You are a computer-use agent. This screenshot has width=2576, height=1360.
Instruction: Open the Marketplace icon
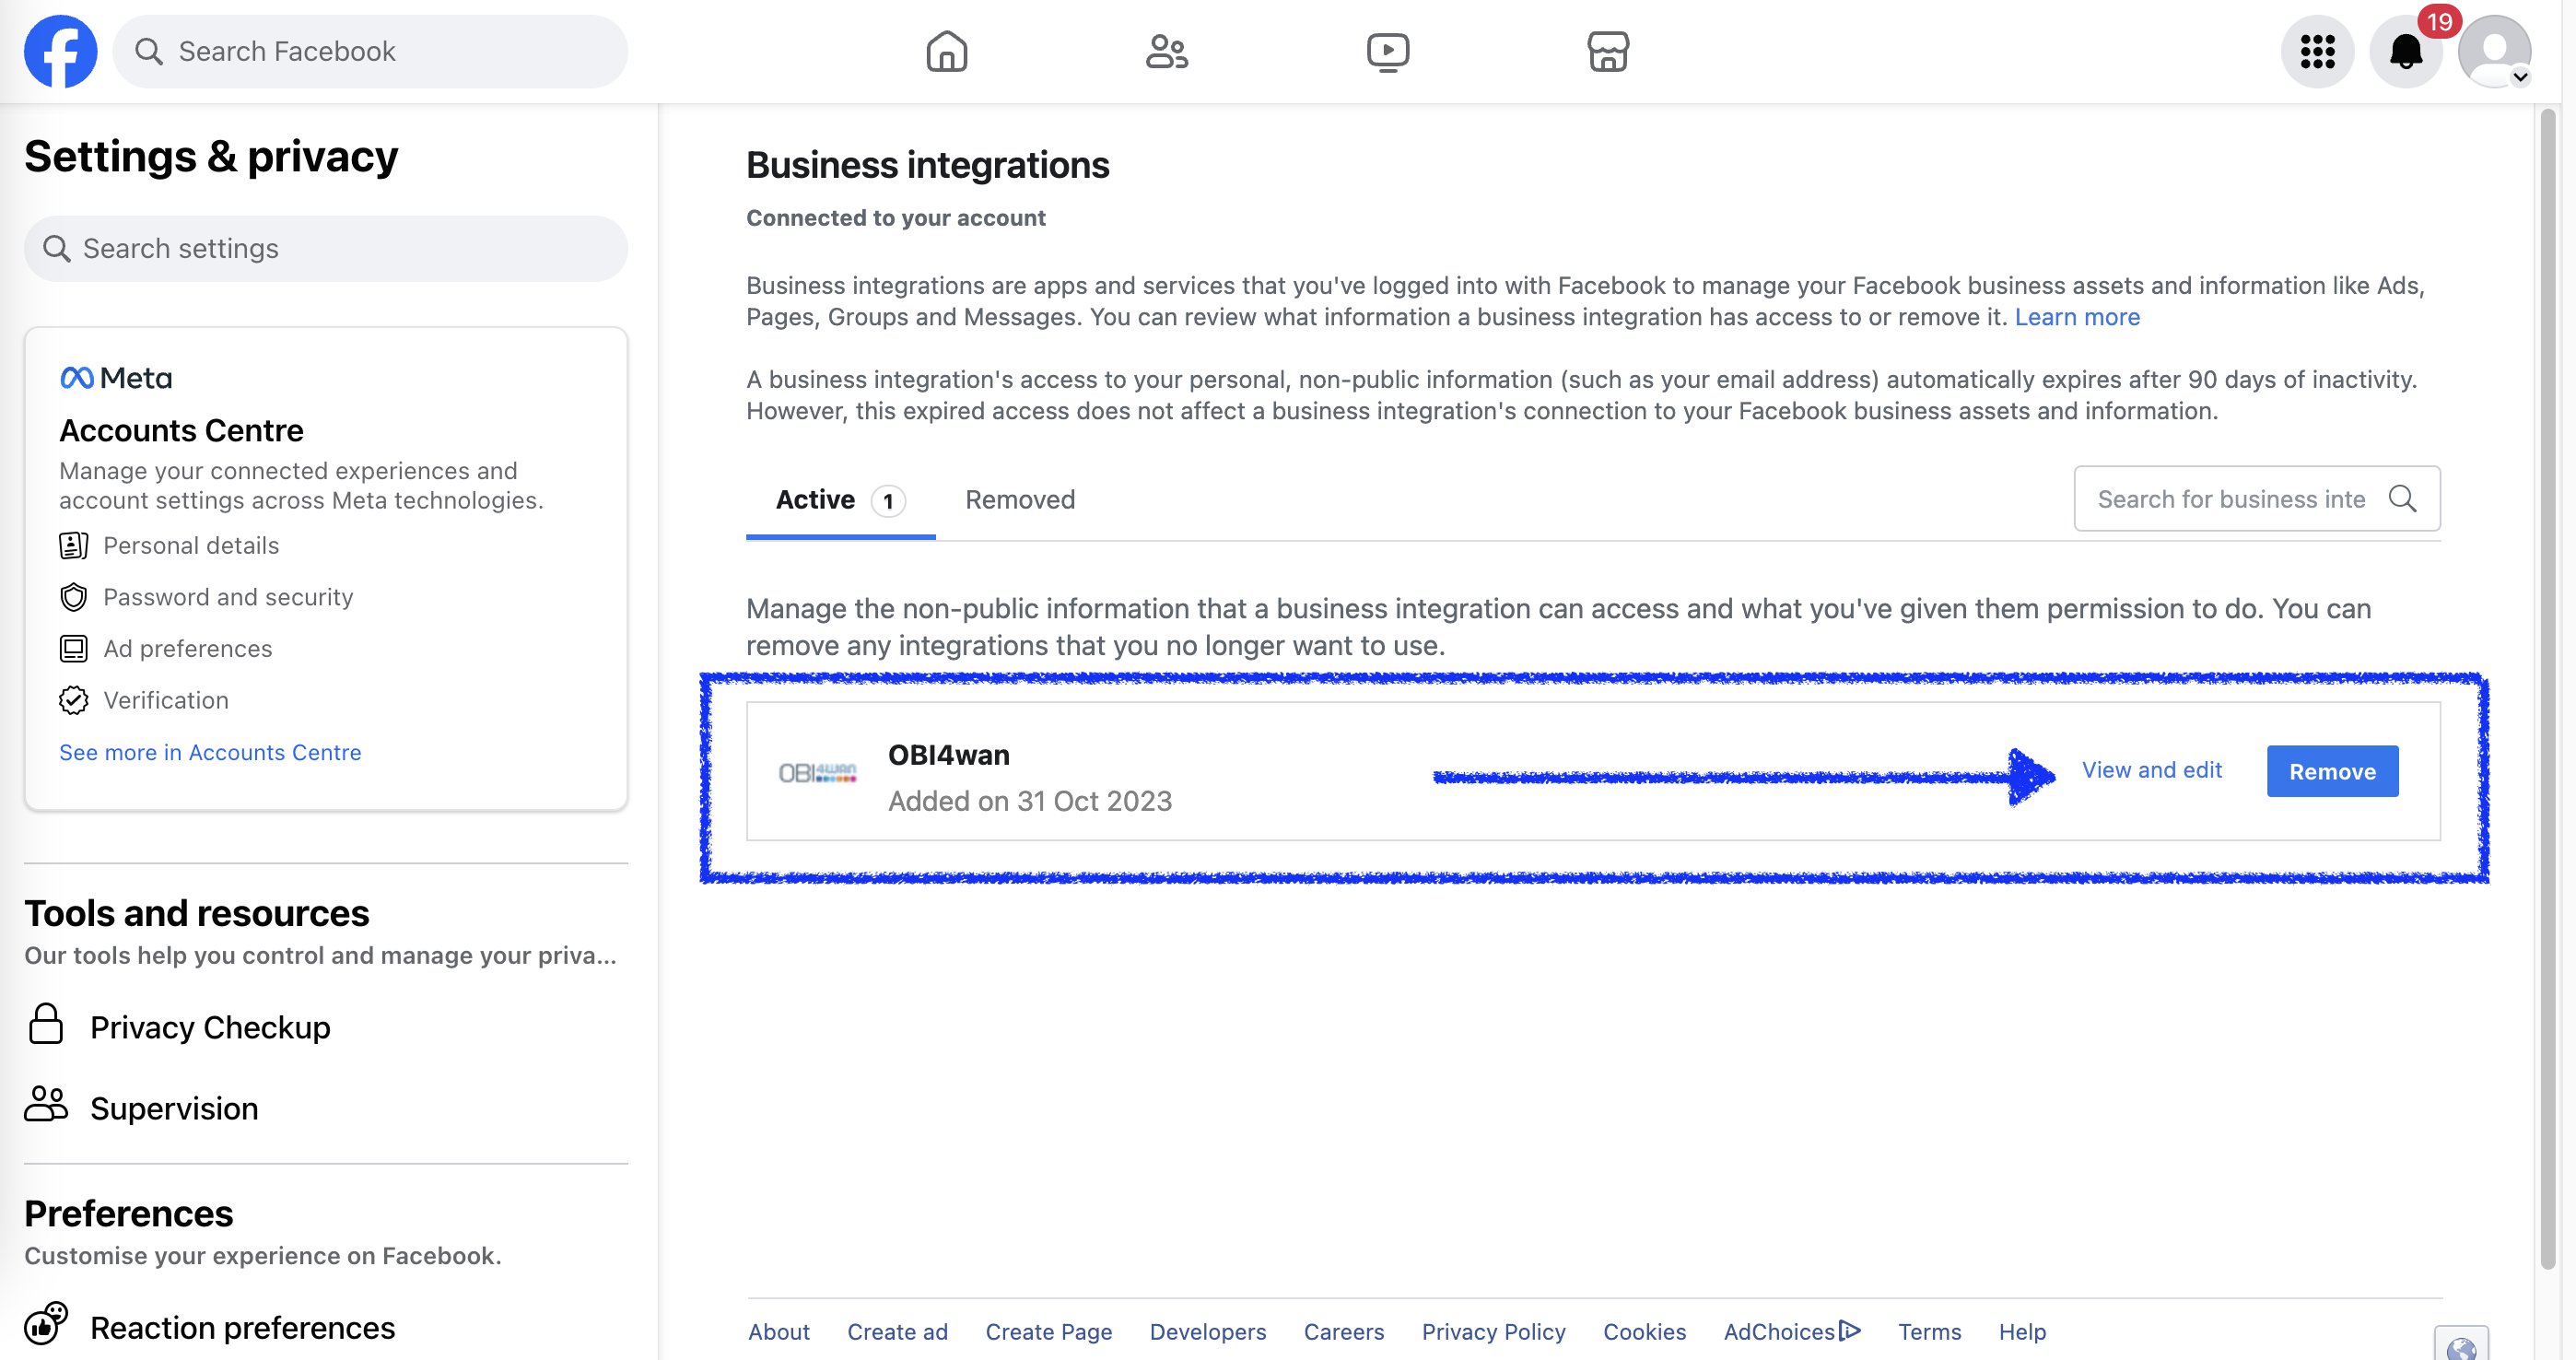point(1608,51)
